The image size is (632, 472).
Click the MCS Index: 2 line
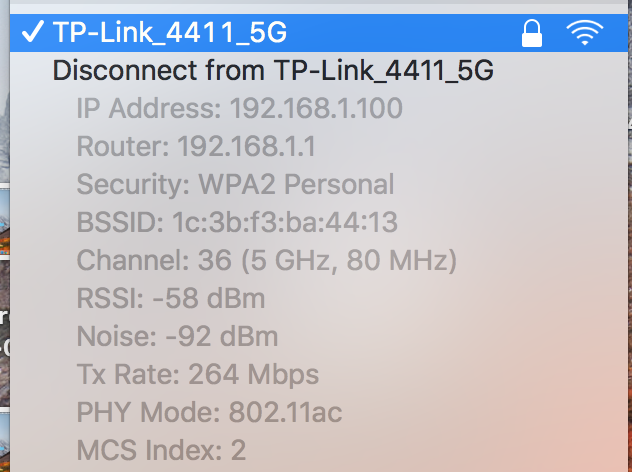coord(161,450)
